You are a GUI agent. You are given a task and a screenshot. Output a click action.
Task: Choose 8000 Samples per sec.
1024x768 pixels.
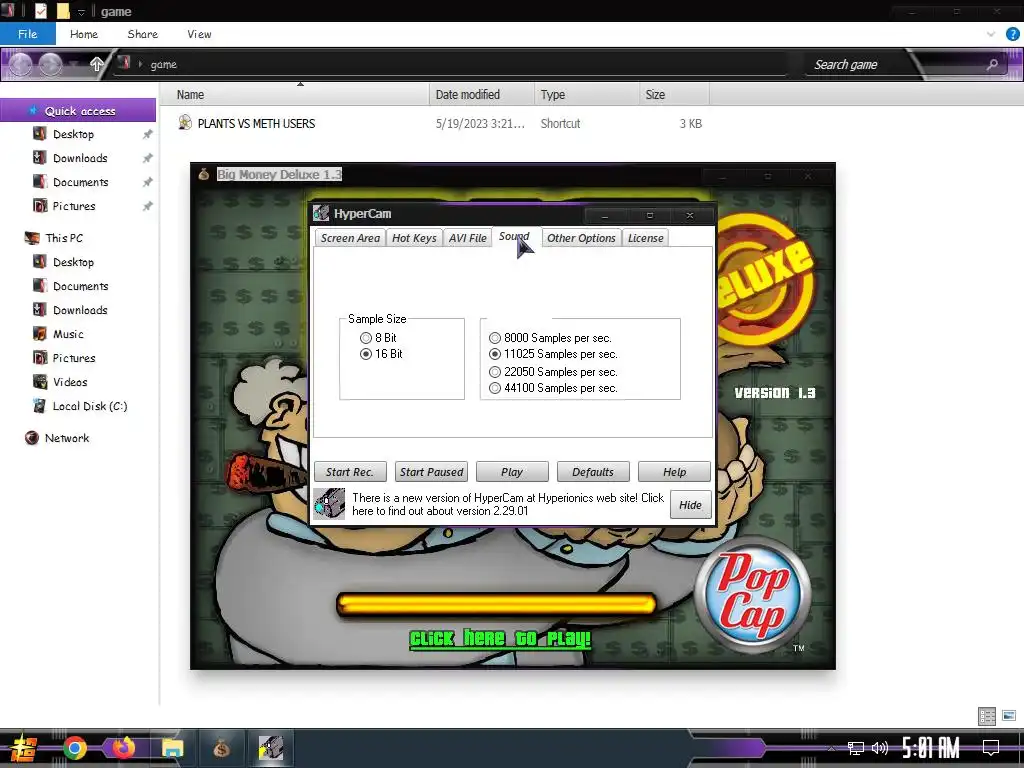(550, 338)
